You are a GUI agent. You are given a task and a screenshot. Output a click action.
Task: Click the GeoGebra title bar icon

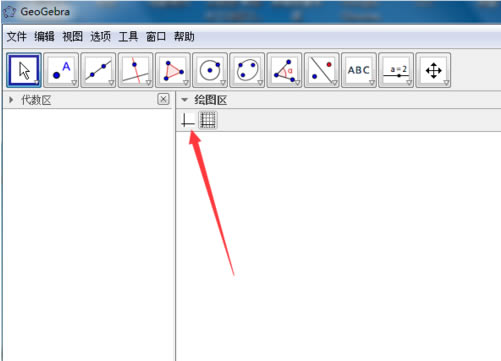[x=9, y=12]
